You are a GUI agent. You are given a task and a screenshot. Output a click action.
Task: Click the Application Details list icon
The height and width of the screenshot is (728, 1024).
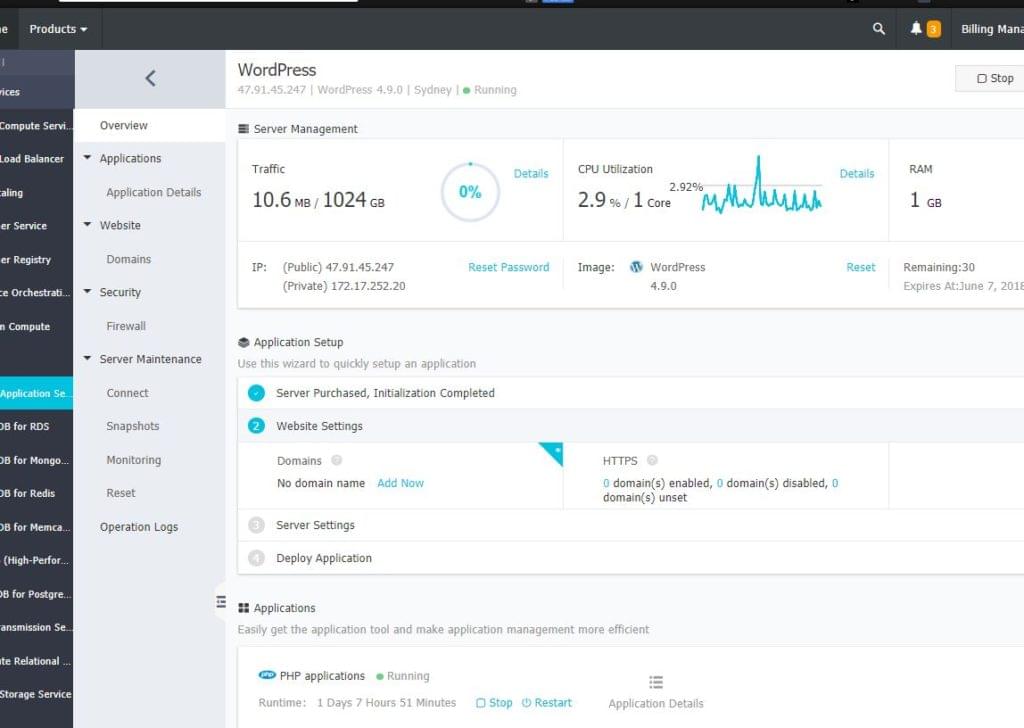click(656, 682)
